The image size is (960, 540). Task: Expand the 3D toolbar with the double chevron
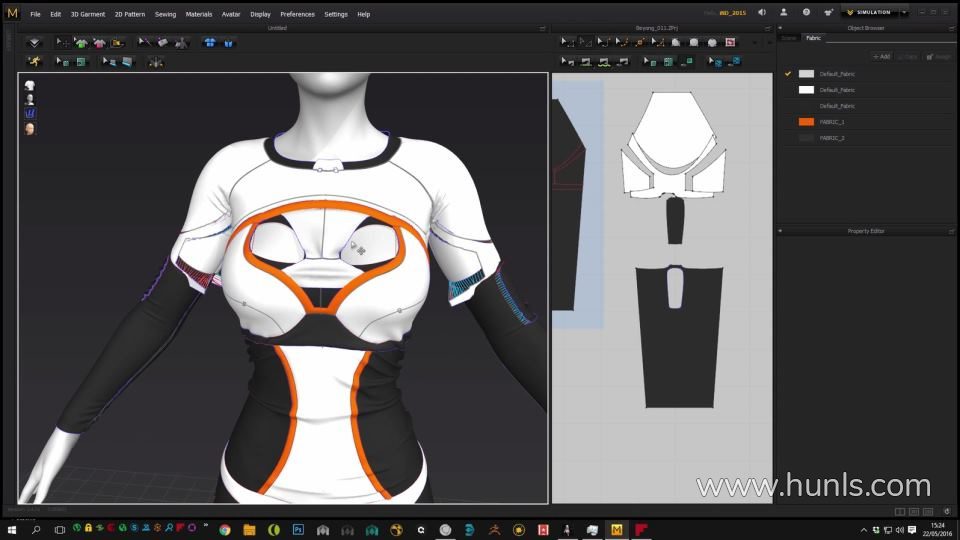(x=34, y=42)
